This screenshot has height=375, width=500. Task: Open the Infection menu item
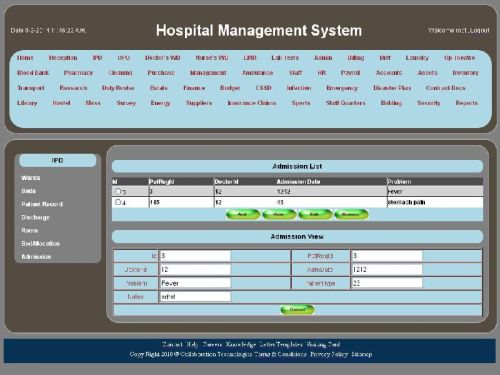coord(299,88)
